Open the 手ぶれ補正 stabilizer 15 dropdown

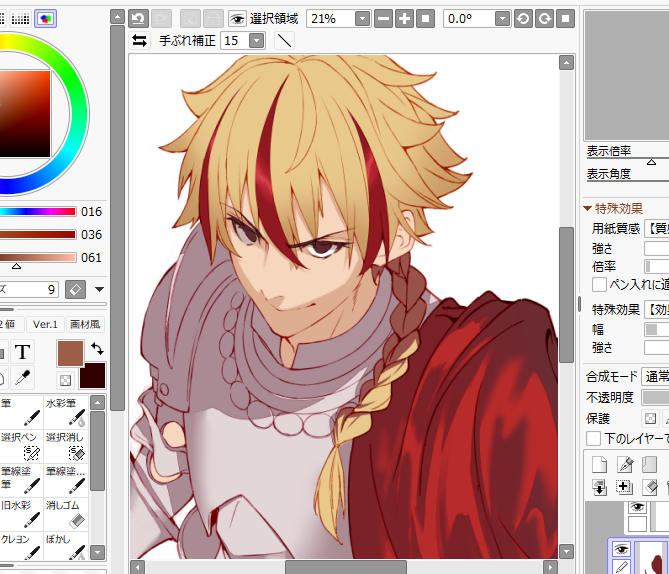click(x=257, y=41)
